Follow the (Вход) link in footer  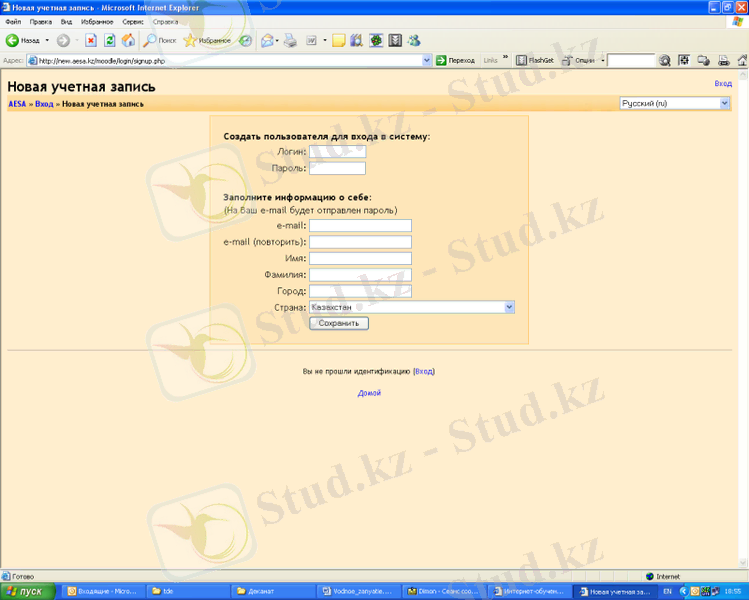[x=424, y=371]
